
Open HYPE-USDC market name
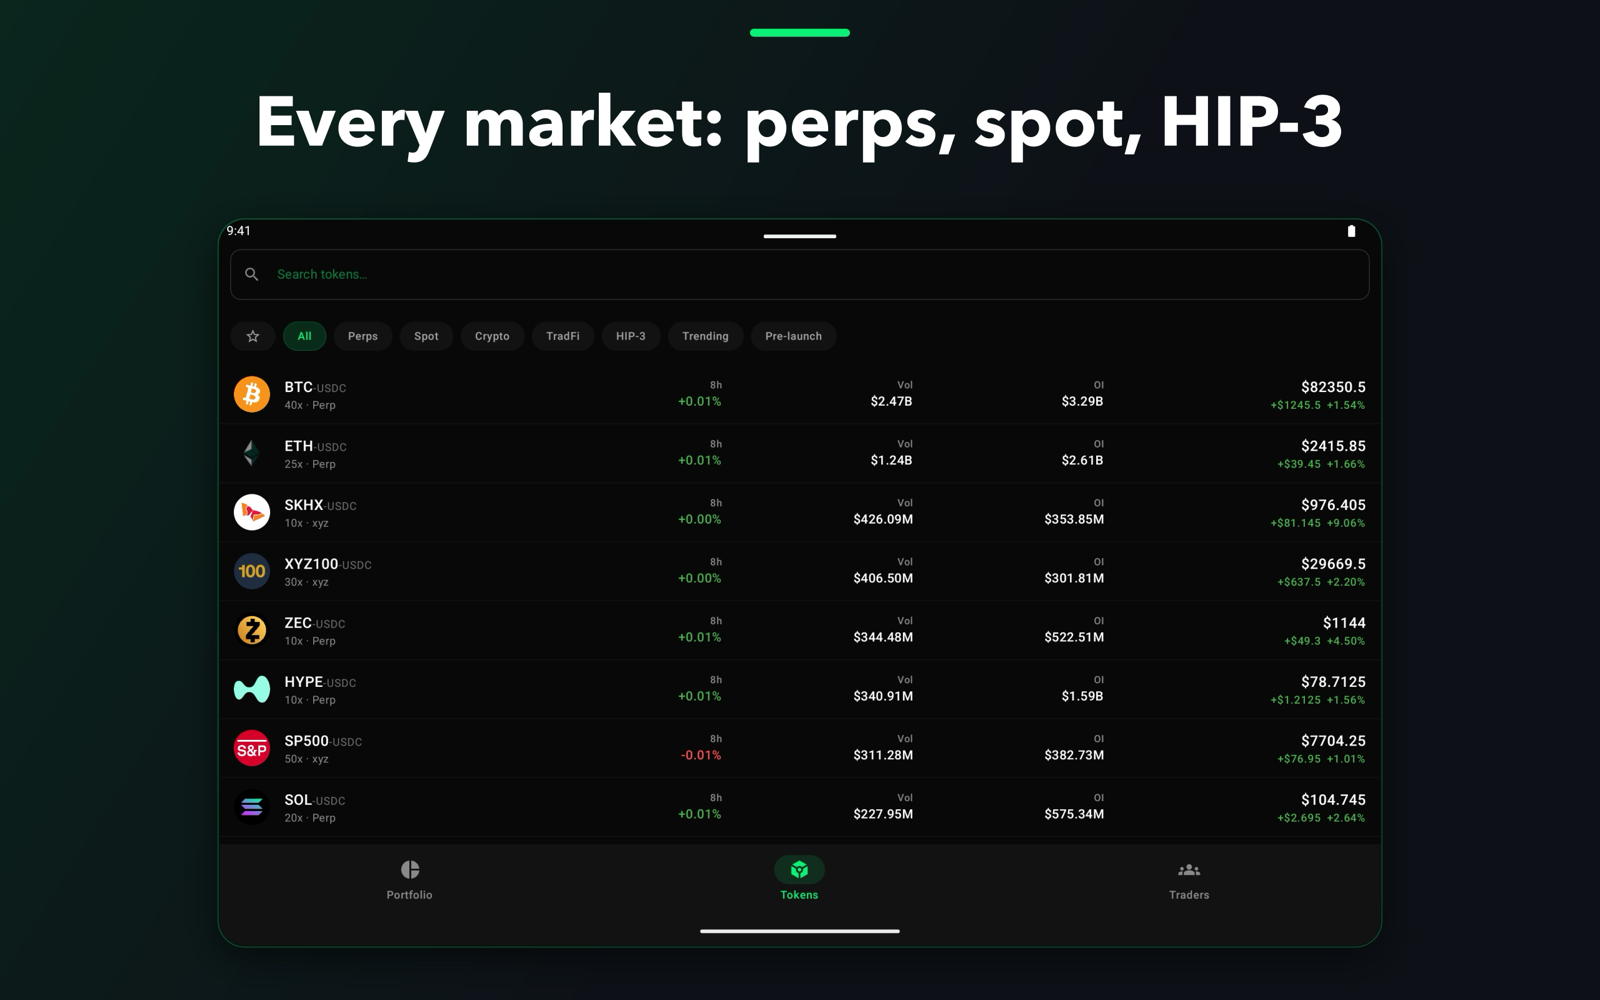[x=320, y=682]
